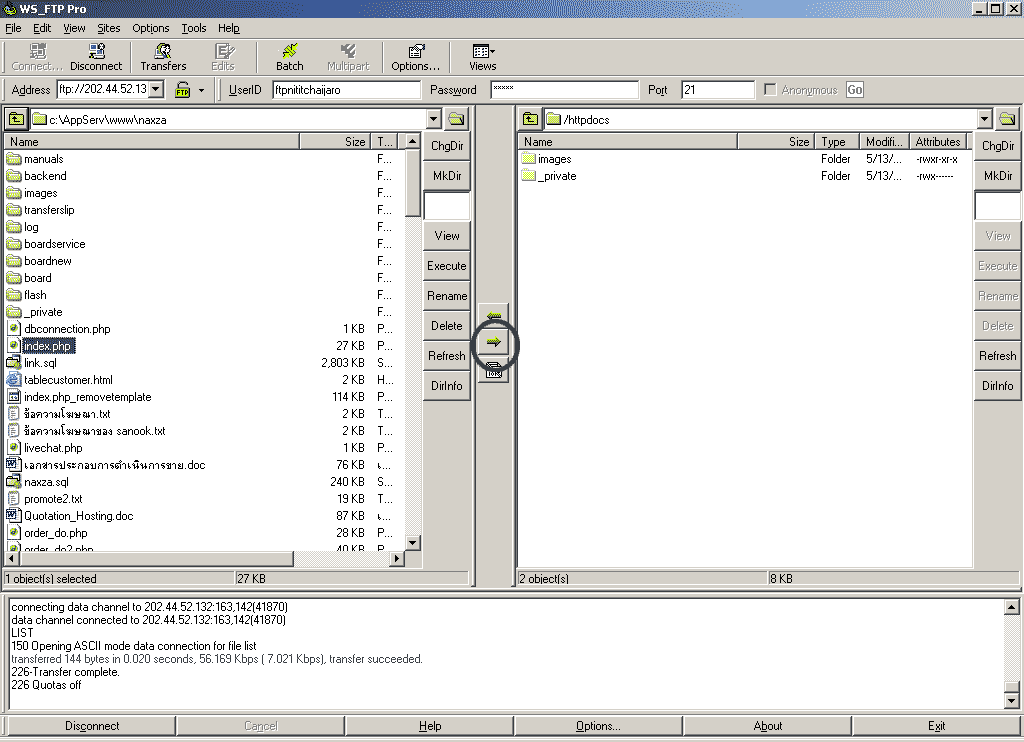Open the File menu
Screen dimensions: 1024x742
pos(13,28)
